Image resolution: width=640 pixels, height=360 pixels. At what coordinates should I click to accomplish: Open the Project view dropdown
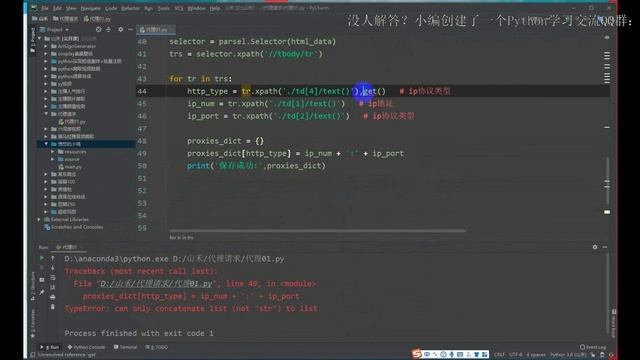(x=55, y=30)
